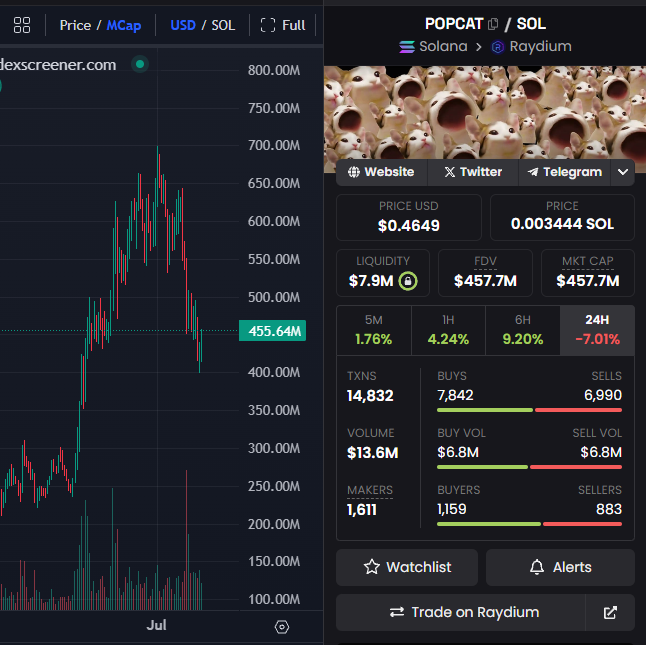Image resolution: width=646 pixels, height=645 pixels.
Task: Switch chart to Price mode
Action: (75, 26)
